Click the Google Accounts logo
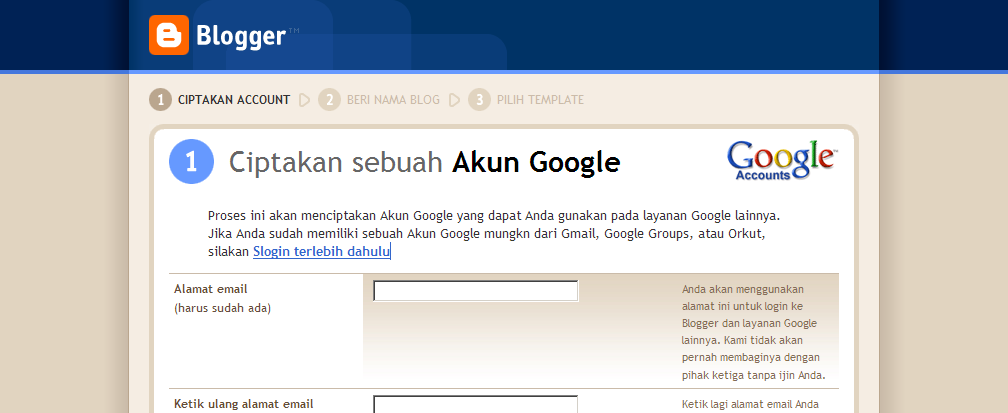 [x=782, y=161]
